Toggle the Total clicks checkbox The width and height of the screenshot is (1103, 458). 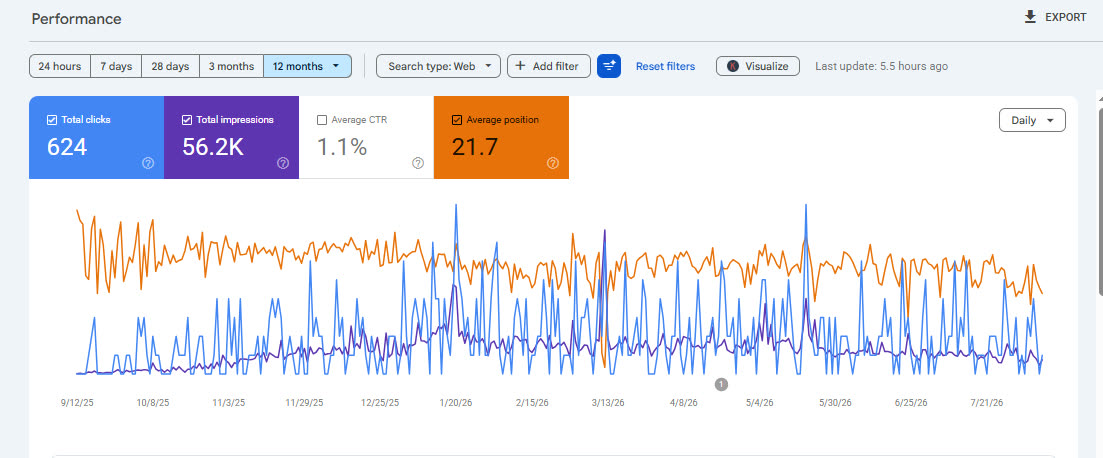tap(52, 120)
